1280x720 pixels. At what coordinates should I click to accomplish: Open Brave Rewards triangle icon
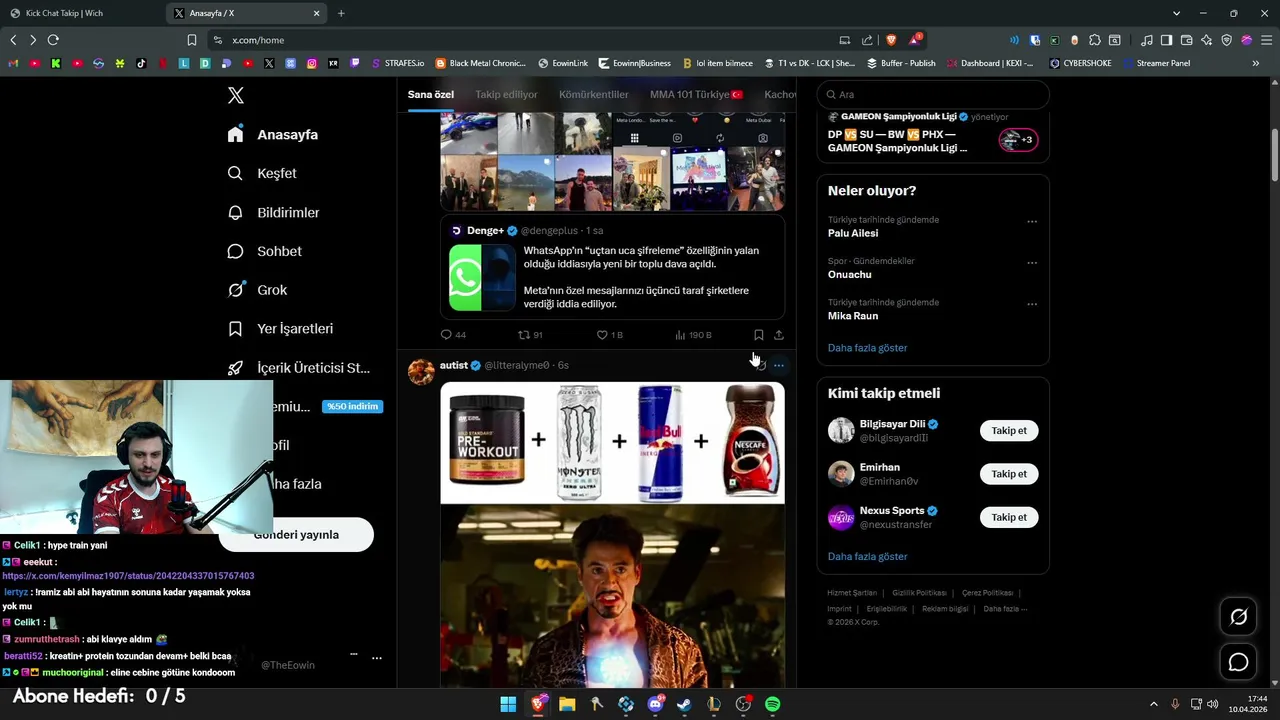pos(915,40)
